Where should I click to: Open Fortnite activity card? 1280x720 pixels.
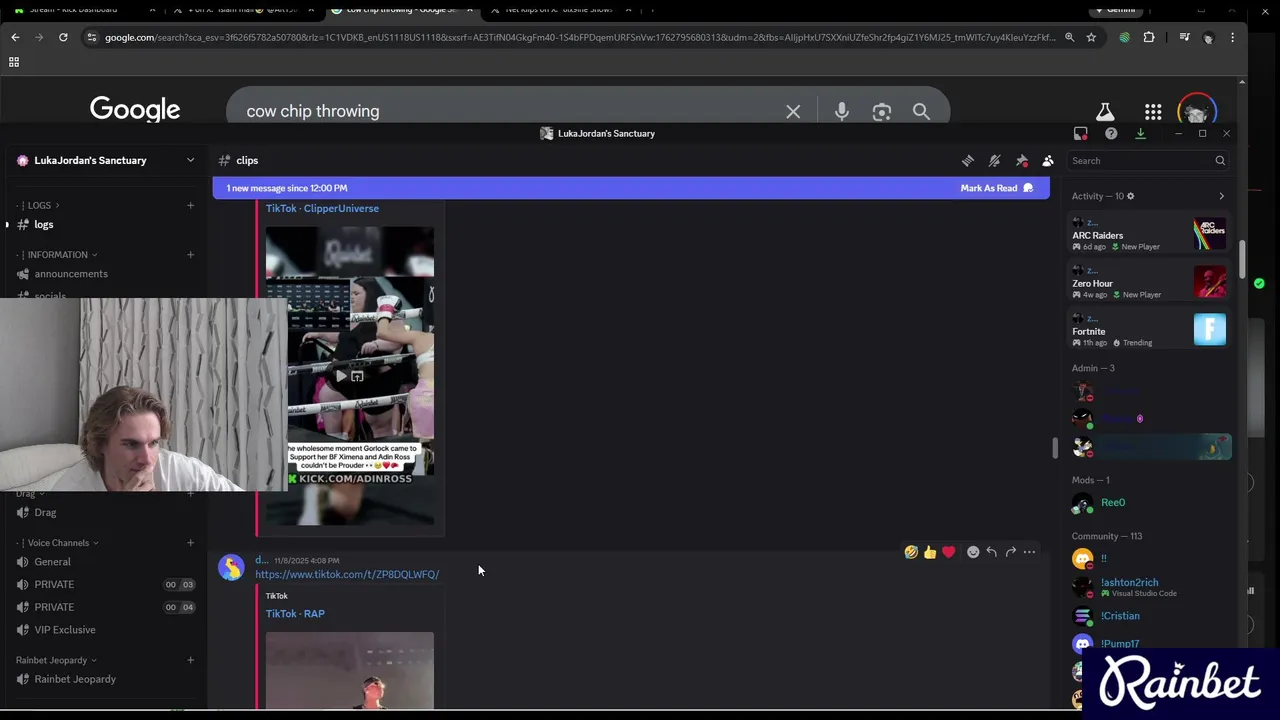[x=1149, y=330]
